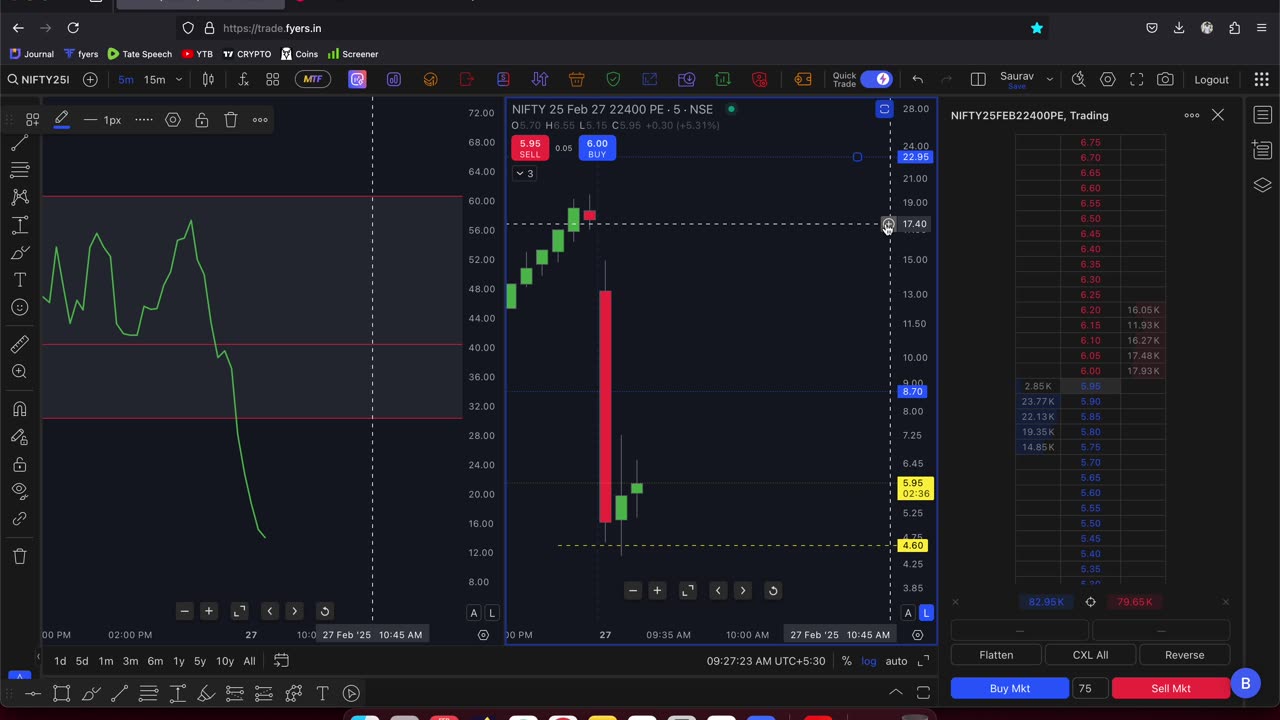Open chart settings hexagon icon in top toolbar
This screenshot has width=1280, height=720.
coord(1107,80)
